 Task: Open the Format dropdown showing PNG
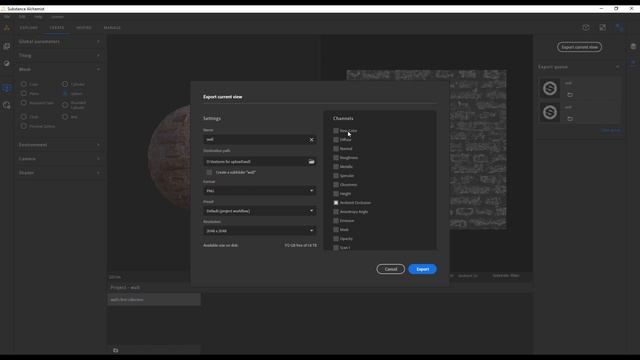[260, 191]
